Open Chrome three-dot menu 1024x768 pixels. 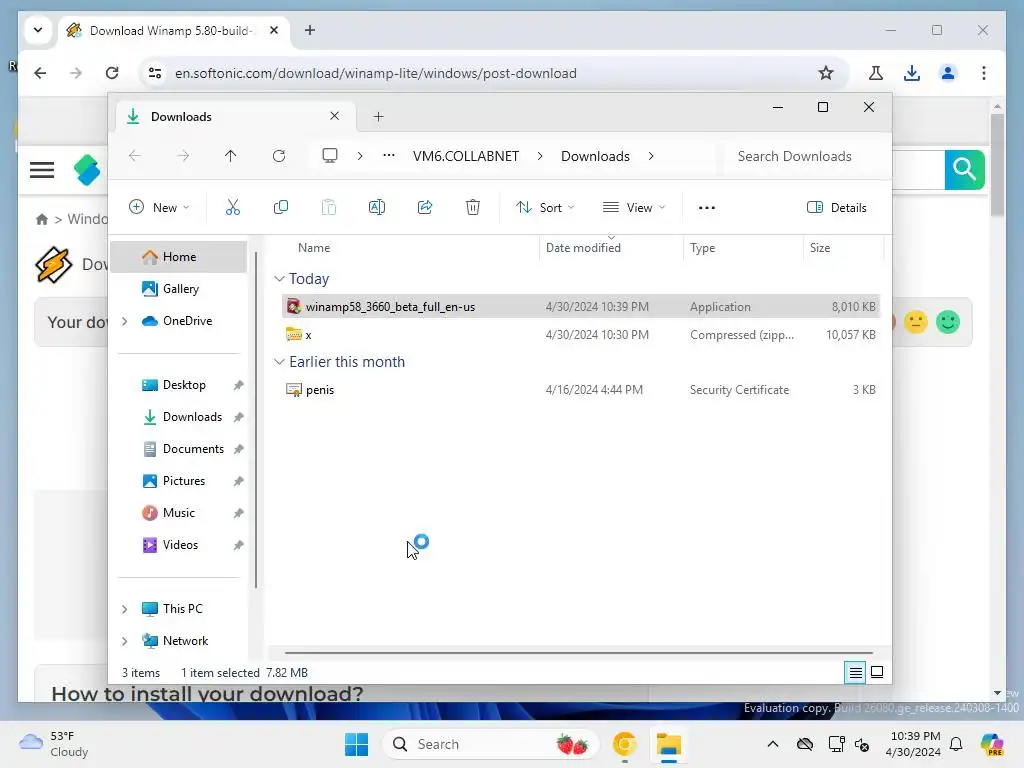coord(984,73)
